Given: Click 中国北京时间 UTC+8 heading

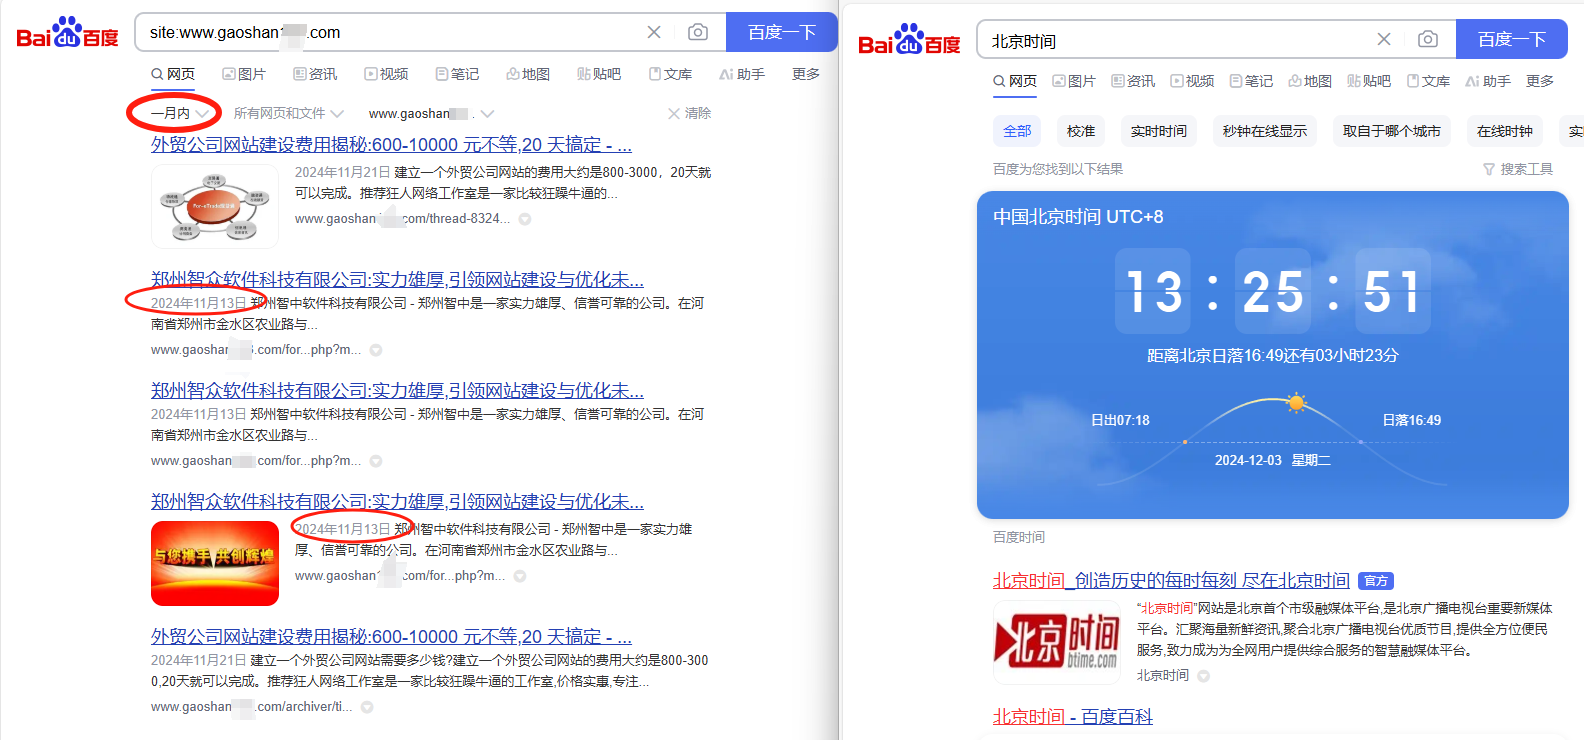Looking at the screenshot, I should click(x=1078, y=217).
